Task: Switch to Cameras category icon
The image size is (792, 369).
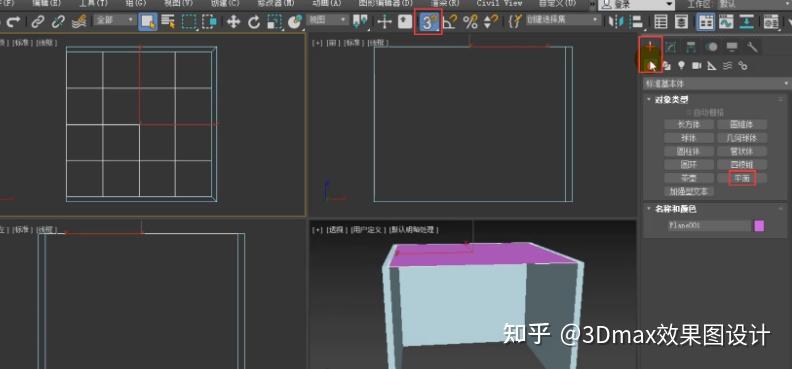Action: [x=697, y=65]
